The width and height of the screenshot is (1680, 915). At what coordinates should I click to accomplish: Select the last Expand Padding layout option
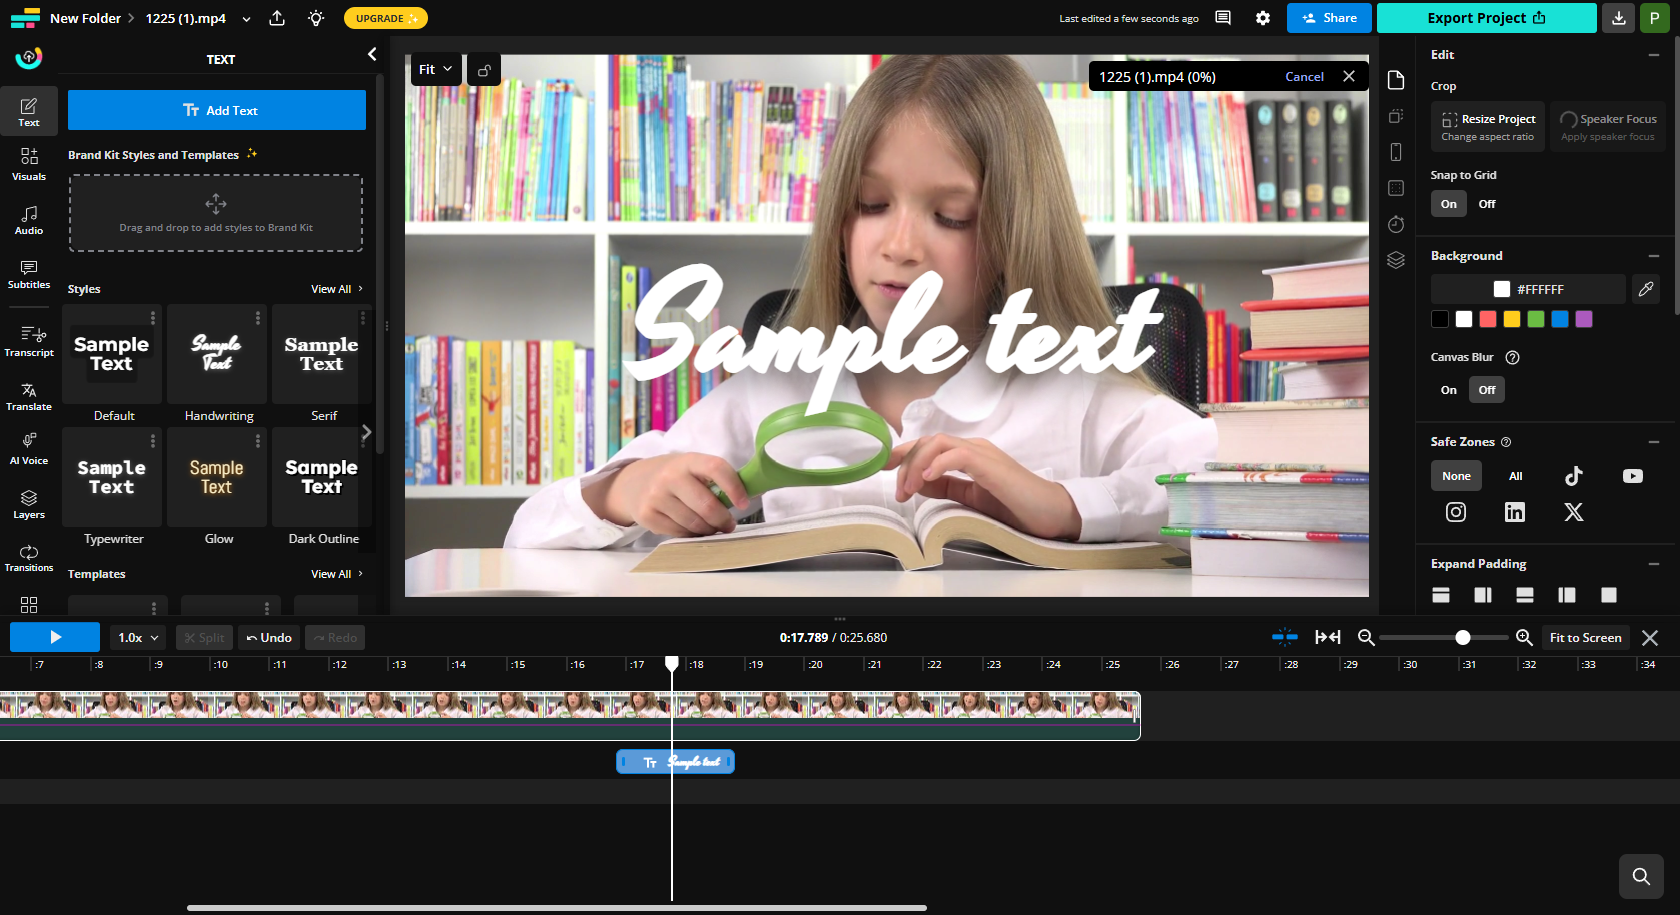point(1609,595)
